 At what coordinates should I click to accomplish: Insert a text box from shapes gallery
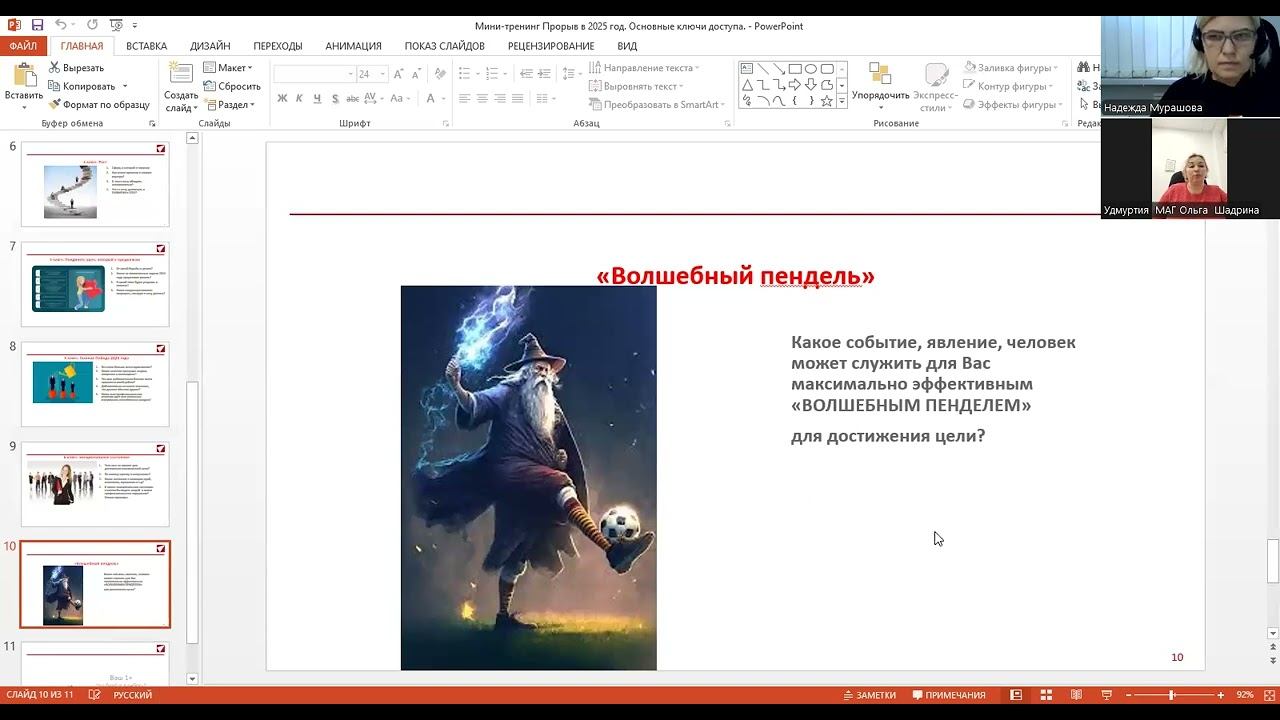coord(747,69)
